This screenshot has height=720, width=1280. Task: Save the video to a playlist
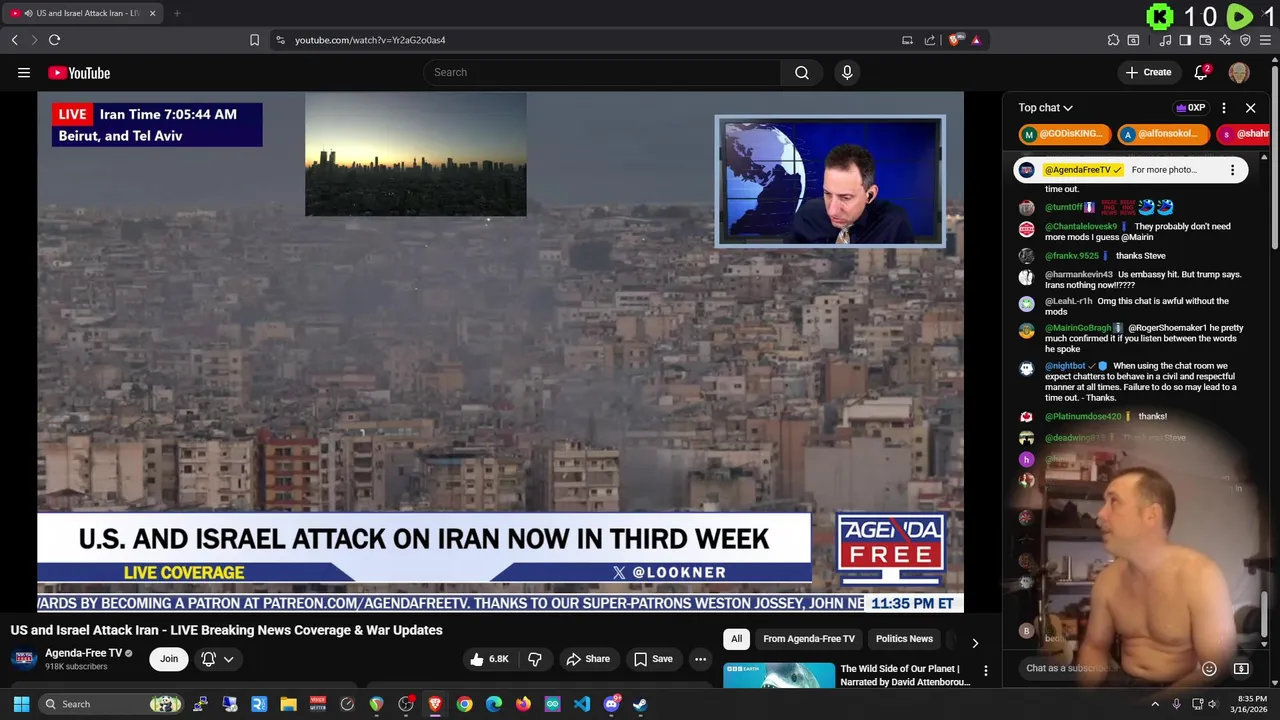[653, 659]
